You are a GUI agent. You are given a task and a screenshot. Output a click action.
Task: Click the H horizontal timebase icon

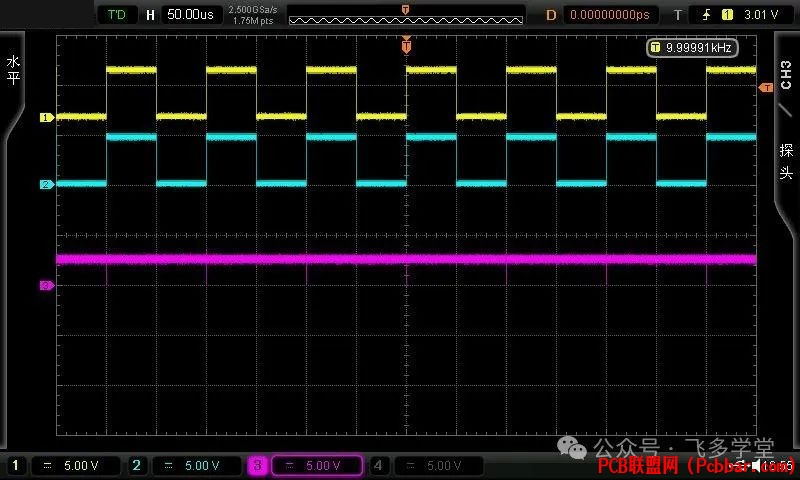coord(151,15)
